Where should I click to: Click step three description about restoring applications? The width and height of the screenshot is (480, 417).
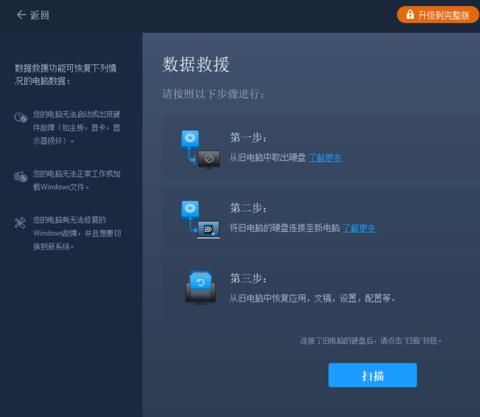coord(312,298)
